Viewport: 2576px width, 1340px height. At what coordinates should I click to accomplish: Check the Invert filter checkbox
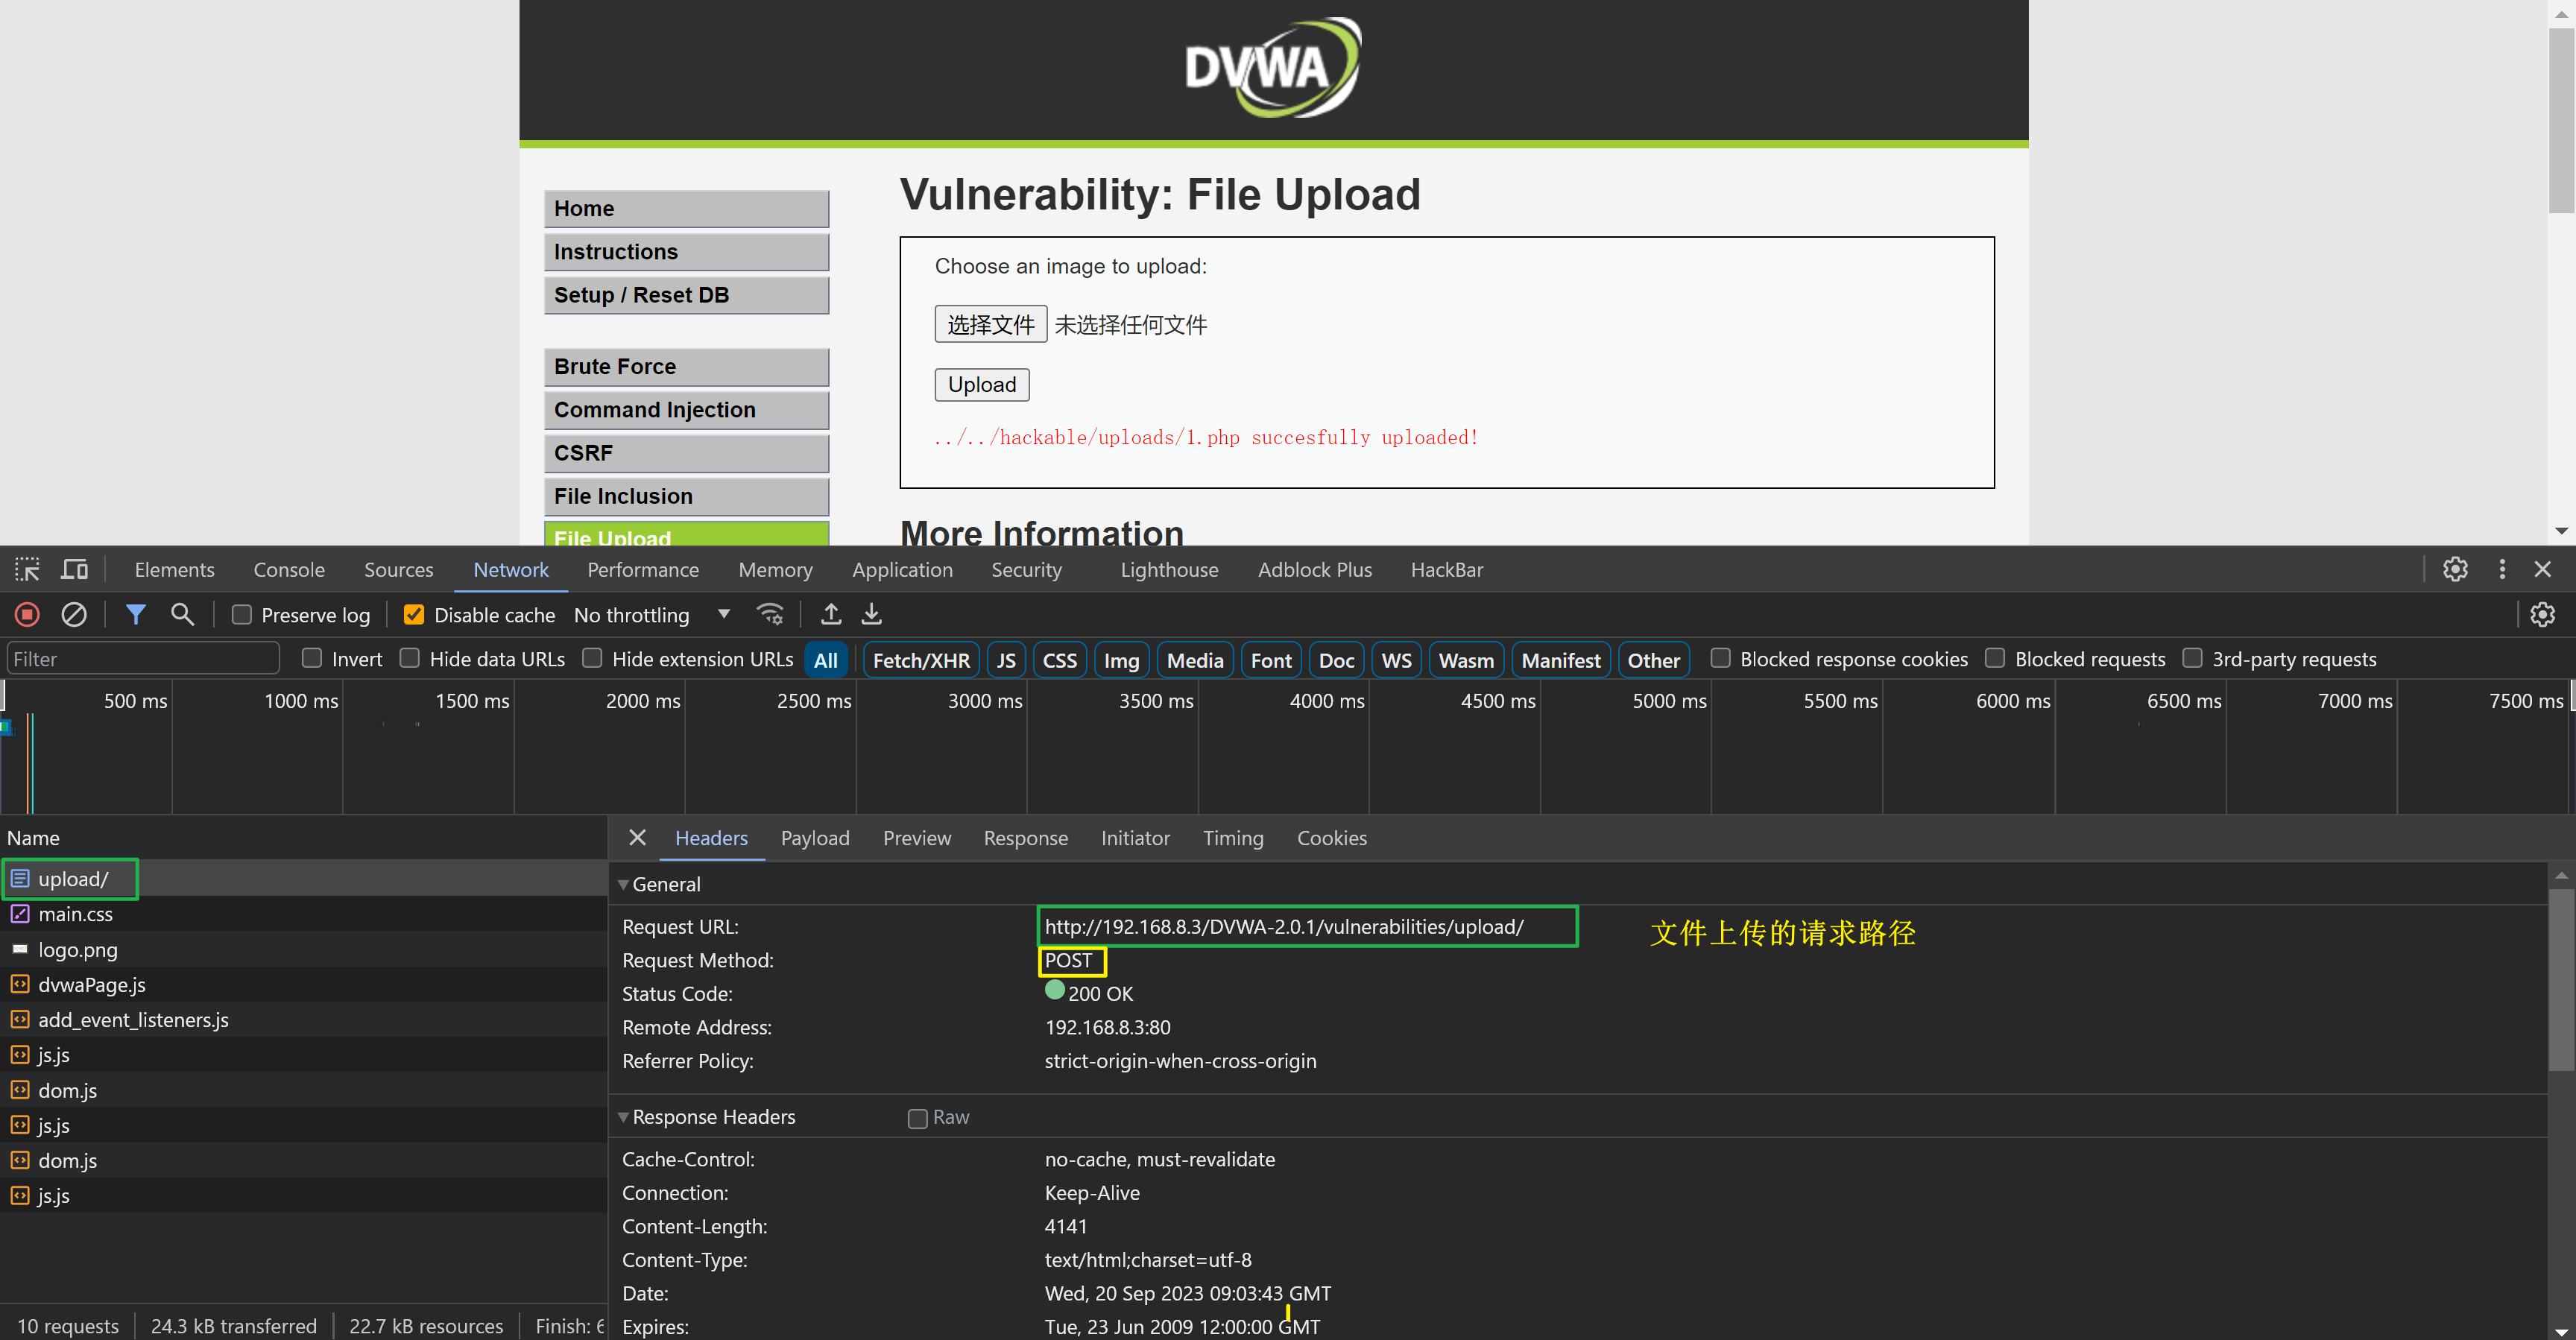pos(312,658)
